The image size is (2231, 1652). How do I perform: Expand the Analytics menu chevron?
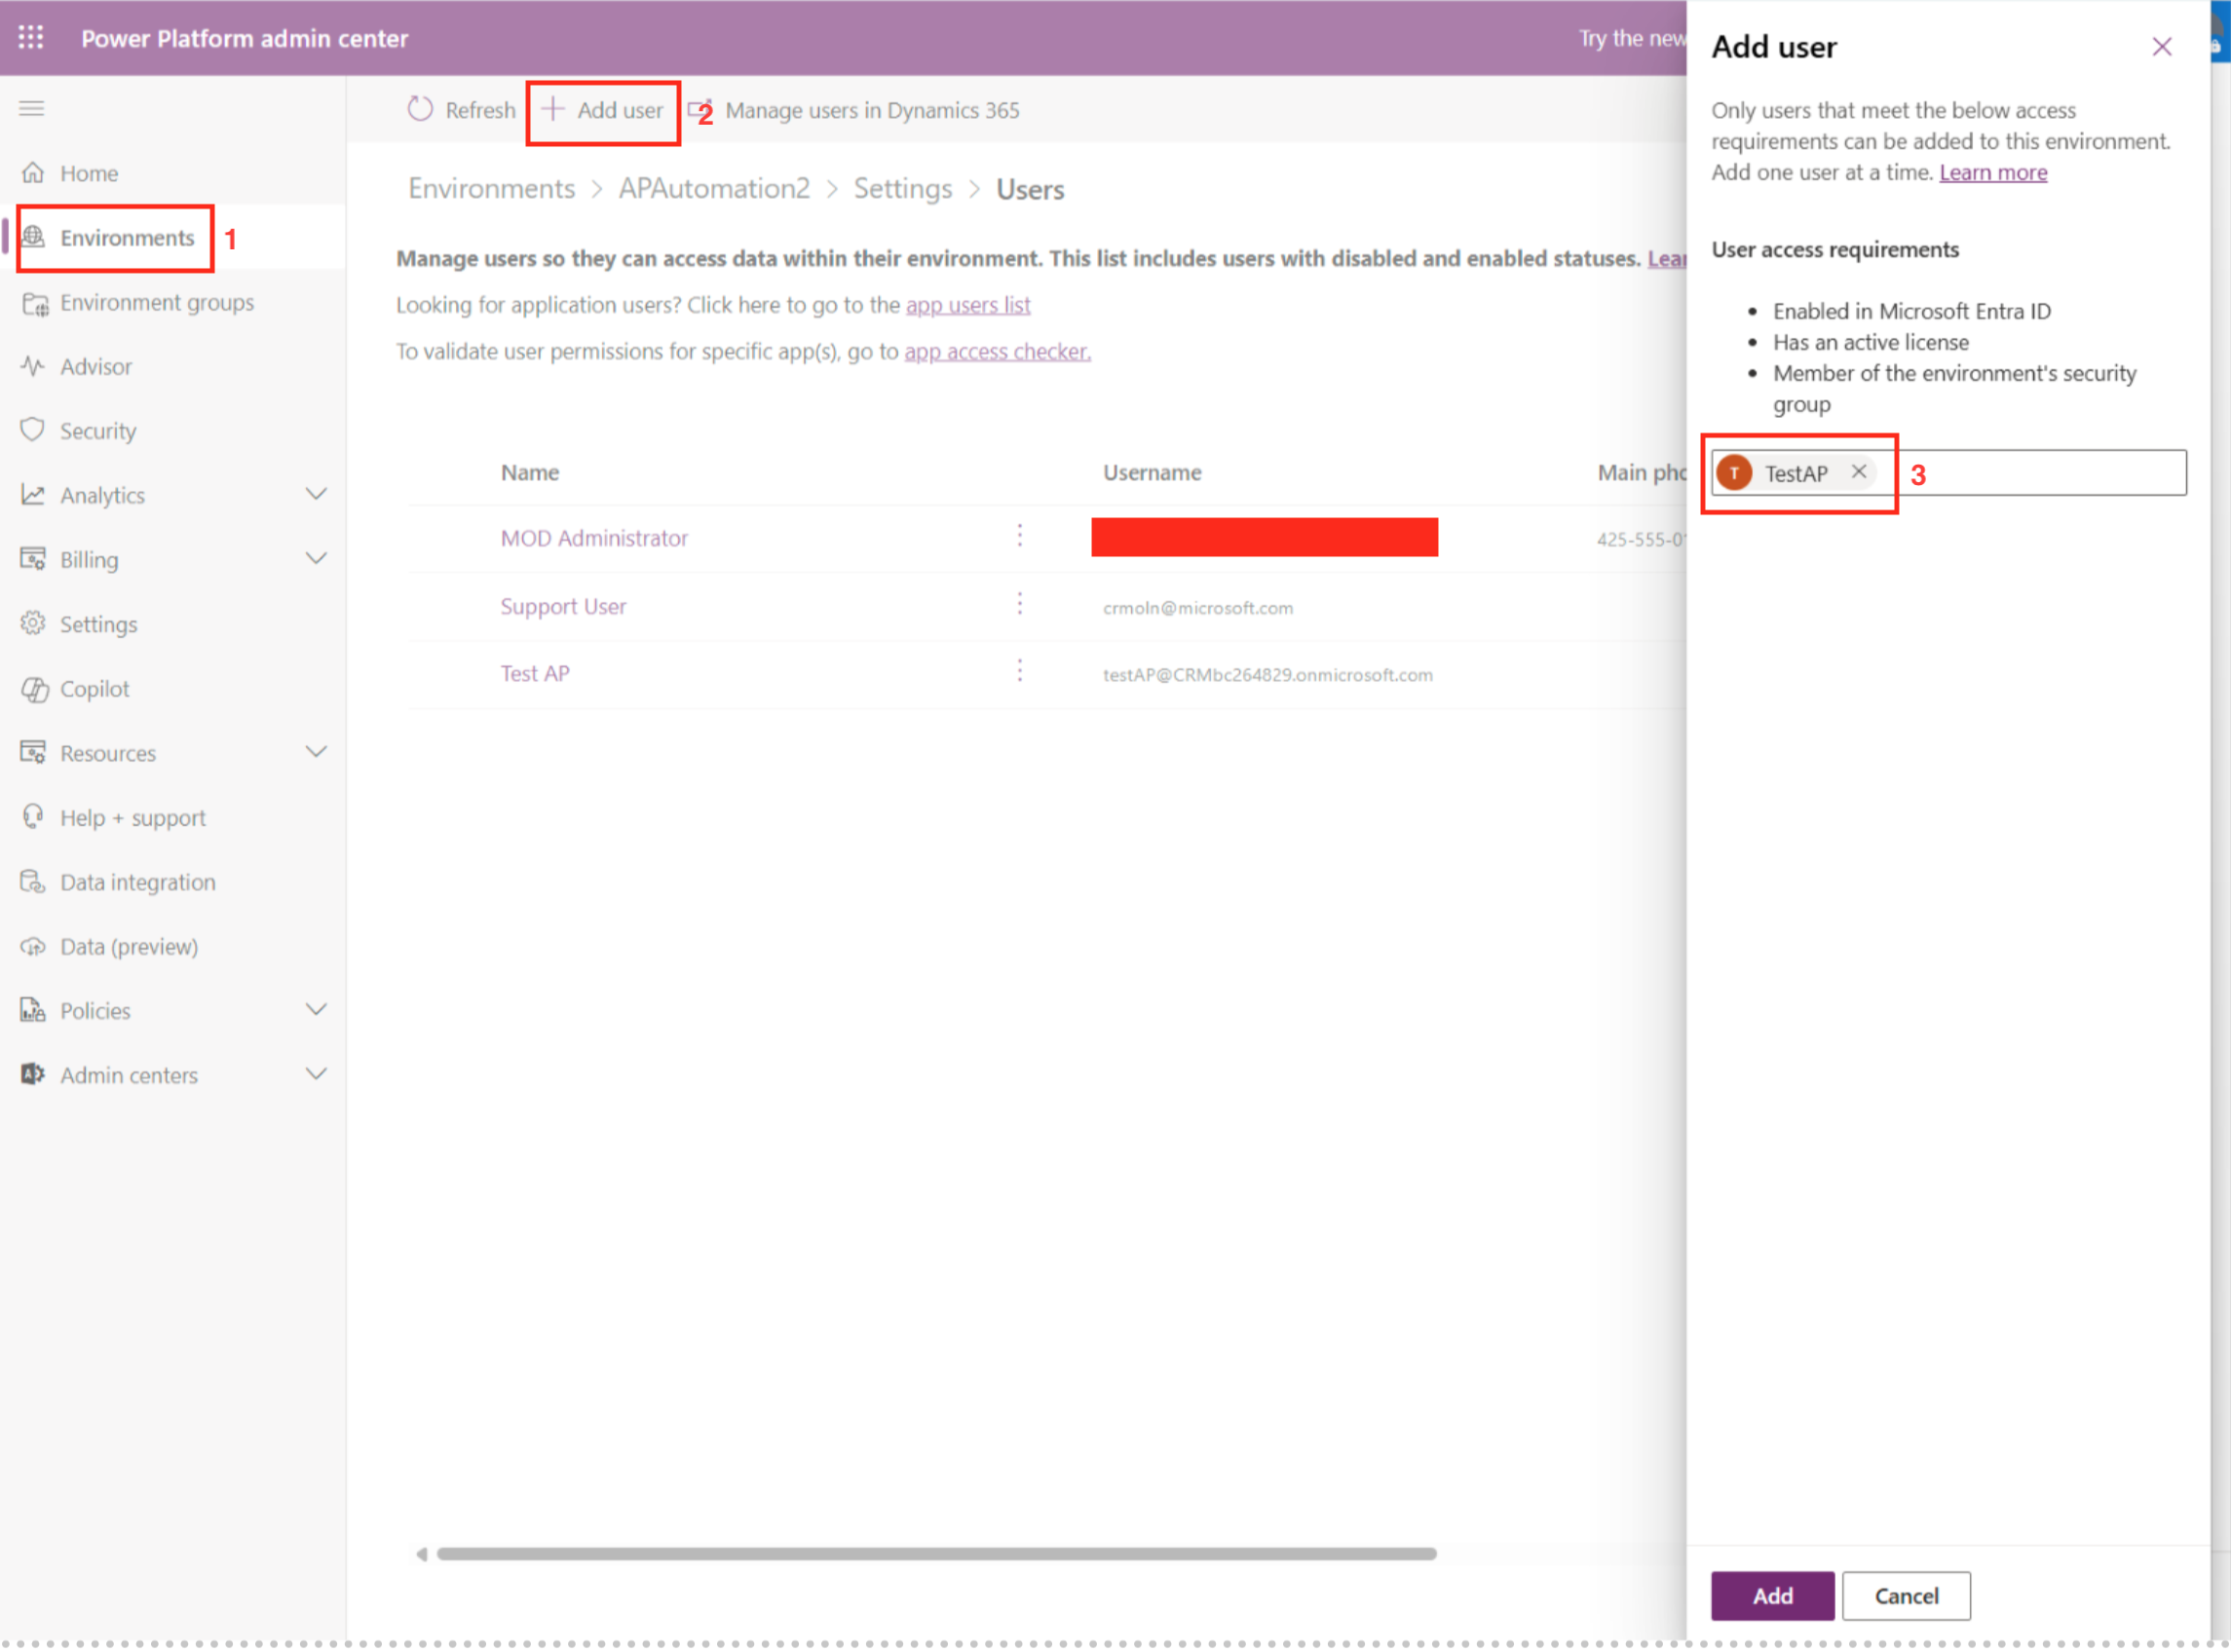click(316, 494)
